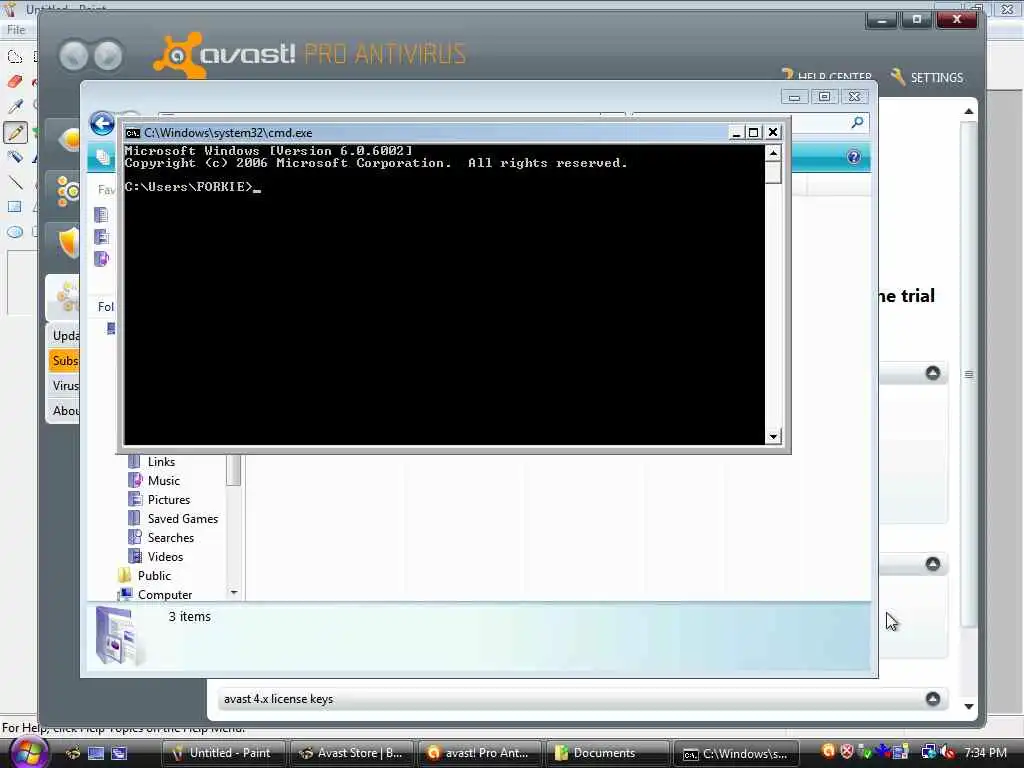The image size is (1024, 768).
Task: Select the Pick Color eyedropper tool in Paint
Action: (14, 106)
